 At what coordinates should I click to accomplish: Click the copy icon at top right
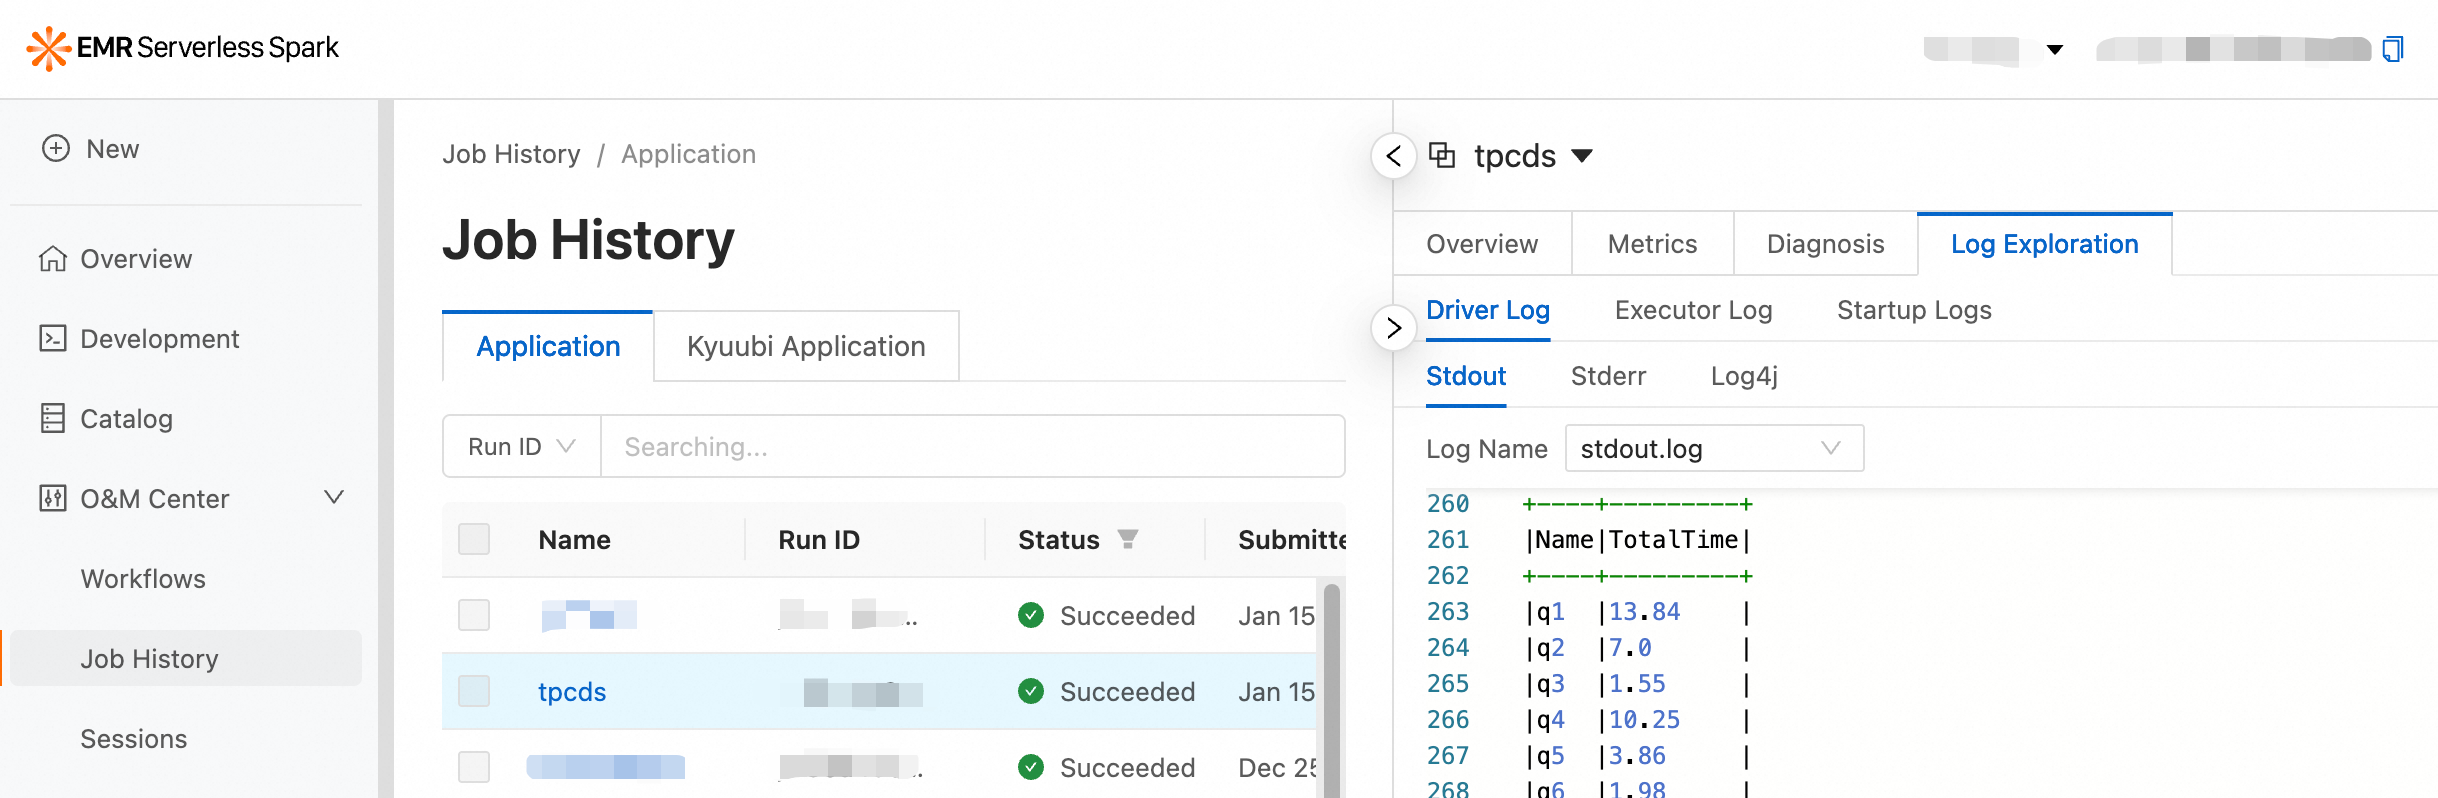(2393, 49)
